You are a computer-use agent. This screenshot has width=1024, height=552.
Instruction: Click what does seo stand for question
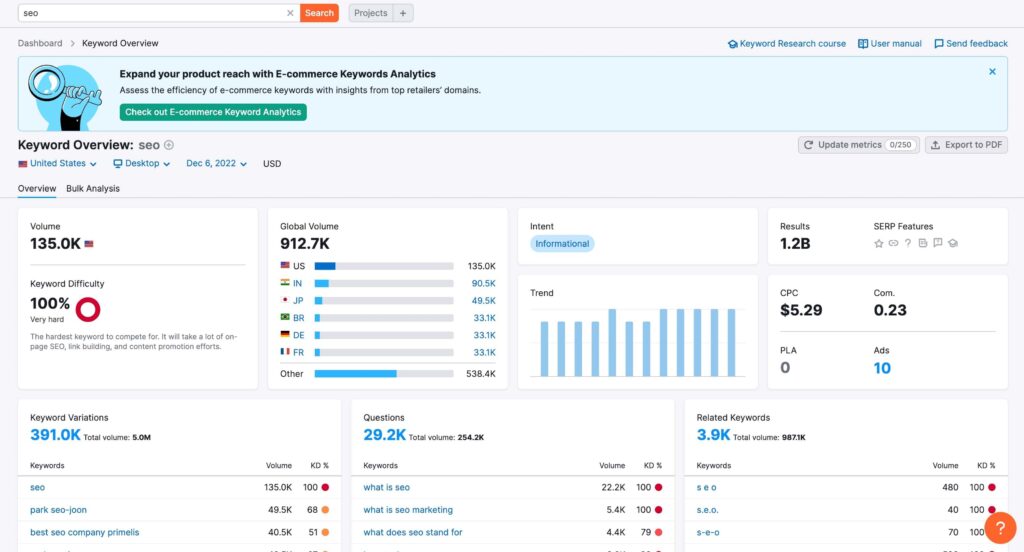[413, 532]
